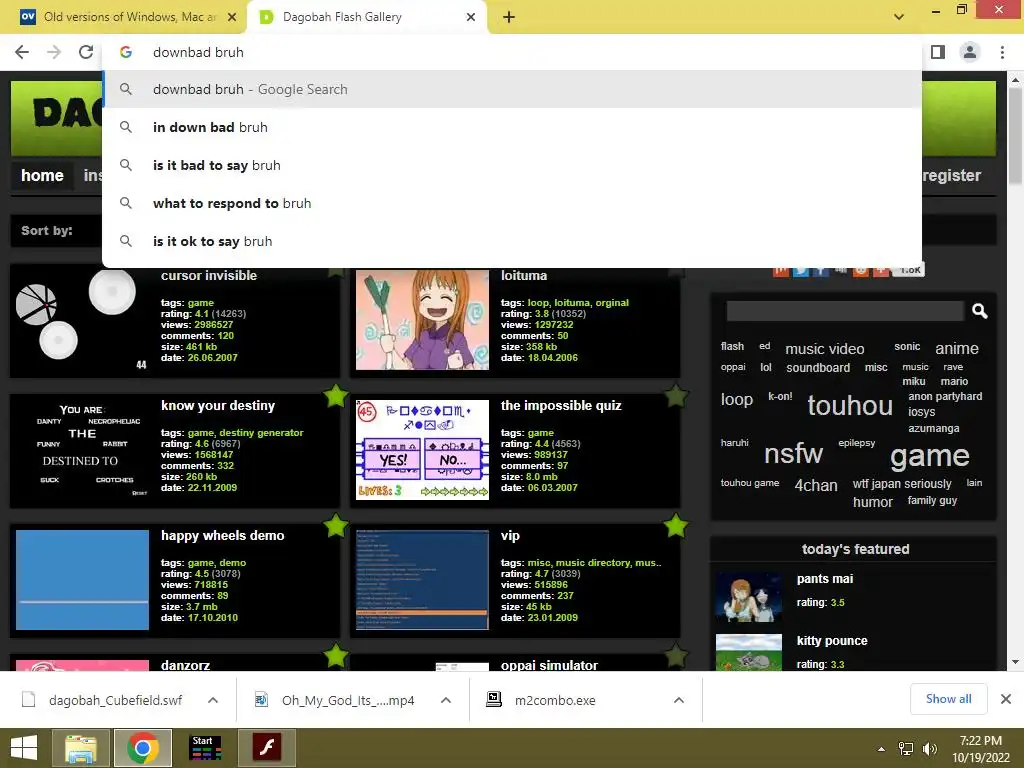The image size is (1024, 768).
Task: Click the 'touhou' tag in tag cloud
Action: (850, 406)
